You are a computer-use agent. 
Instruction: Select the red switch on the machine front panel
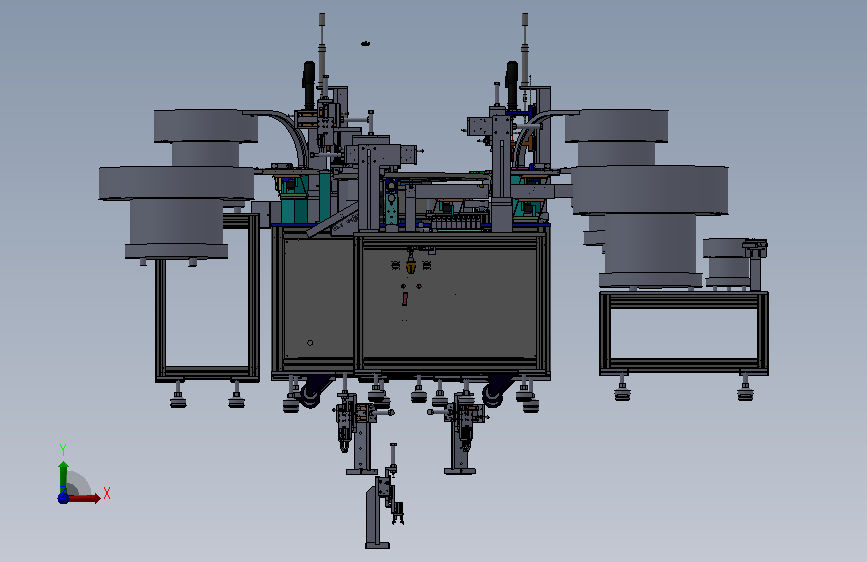[x=405, y=299]
